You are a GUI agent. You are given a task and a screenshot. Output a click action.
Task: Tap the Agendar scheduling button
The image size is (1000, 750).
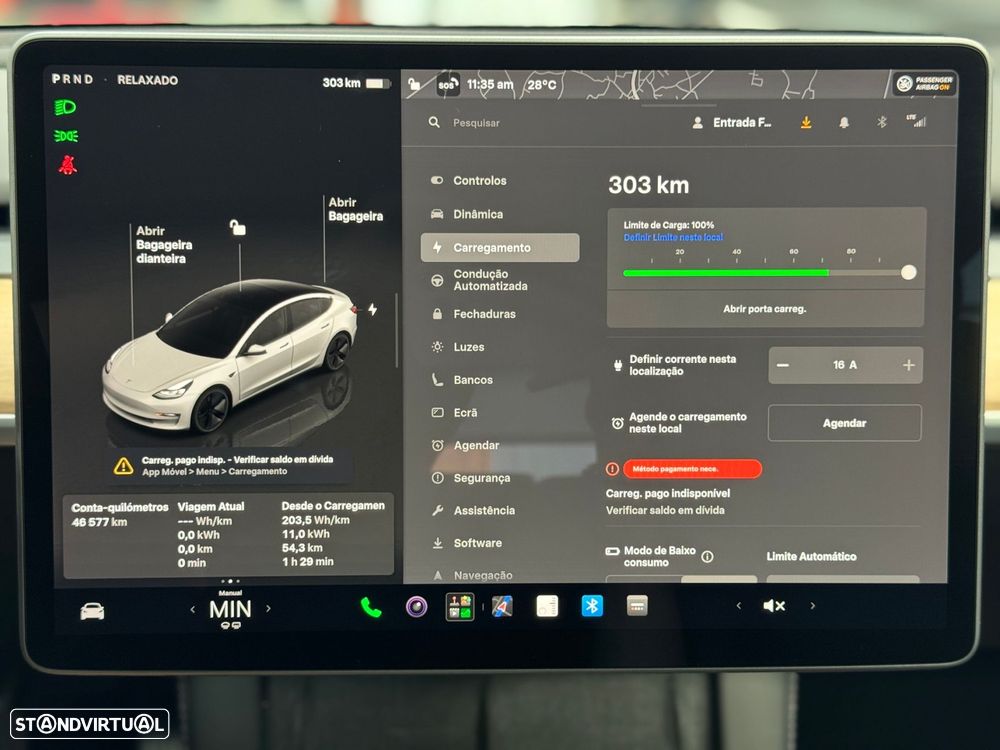(x=844, y=423)
